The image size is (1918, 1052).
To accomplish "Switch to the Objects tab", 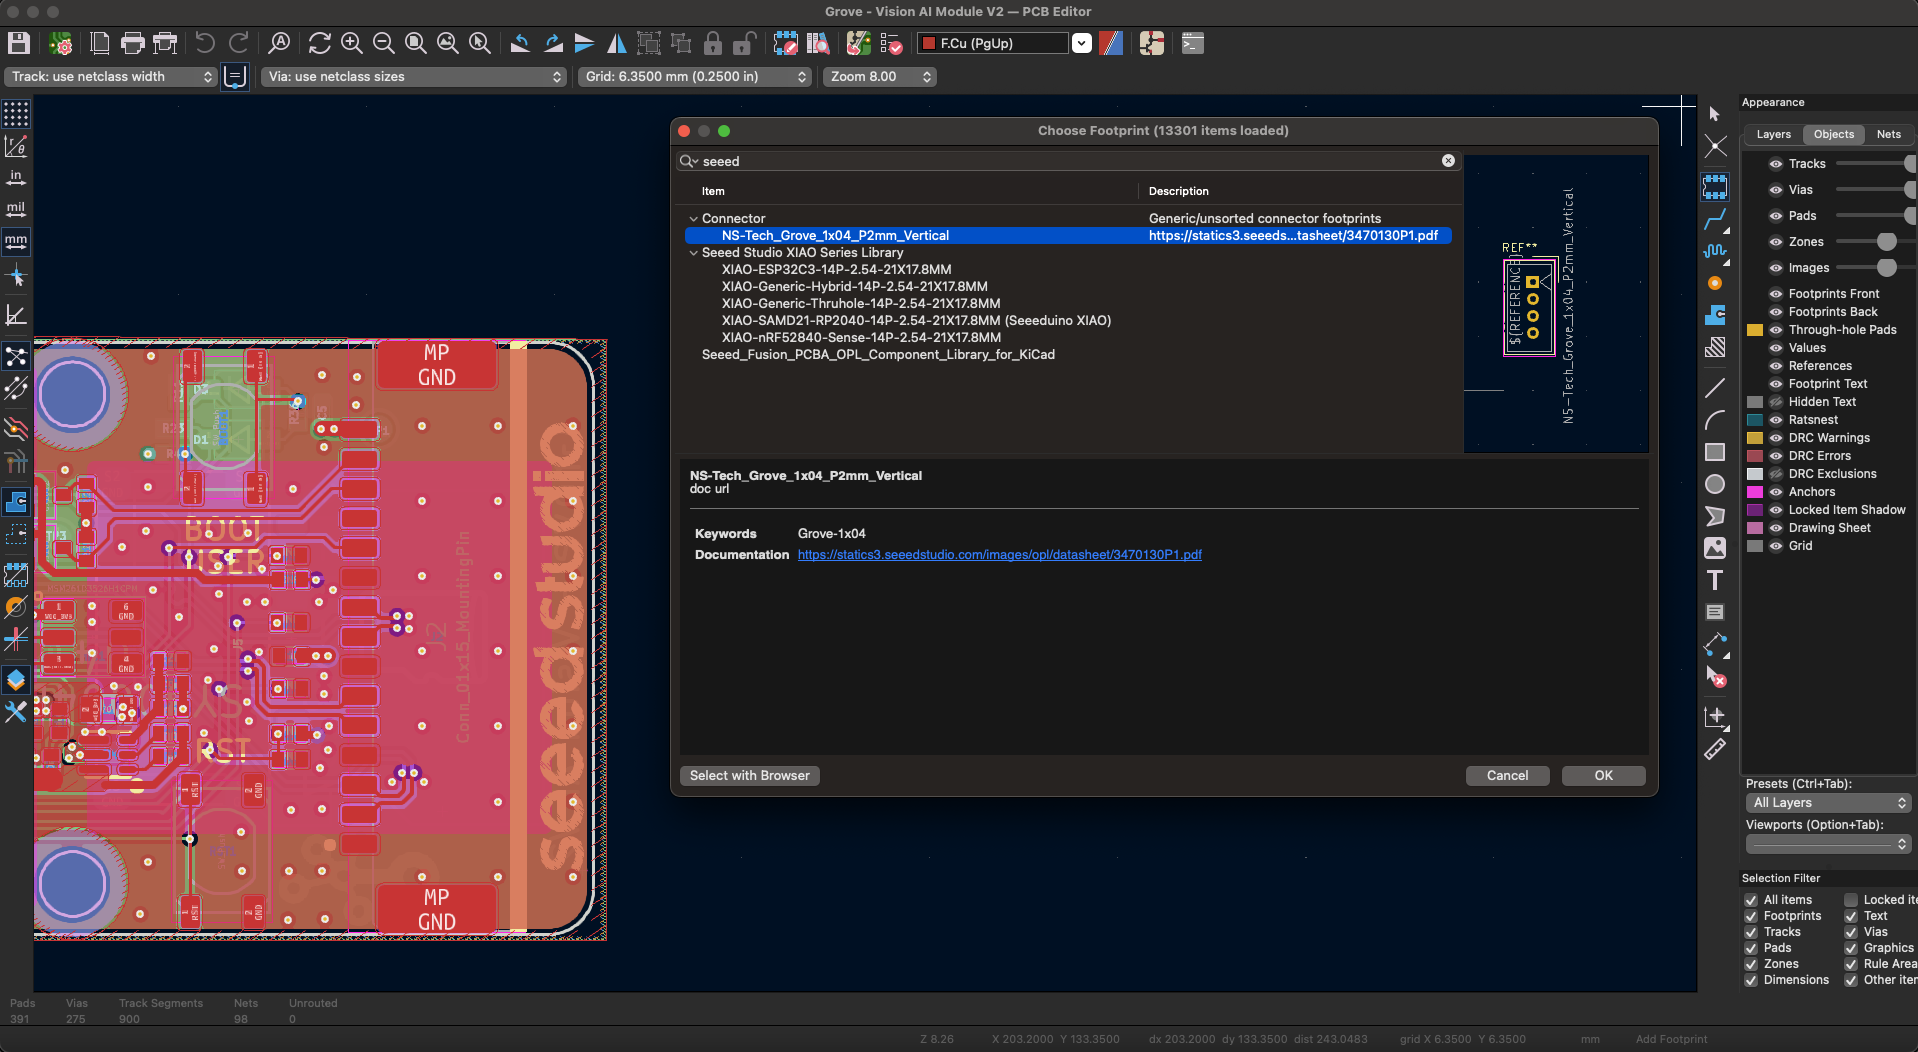I will click(1833, 135).
